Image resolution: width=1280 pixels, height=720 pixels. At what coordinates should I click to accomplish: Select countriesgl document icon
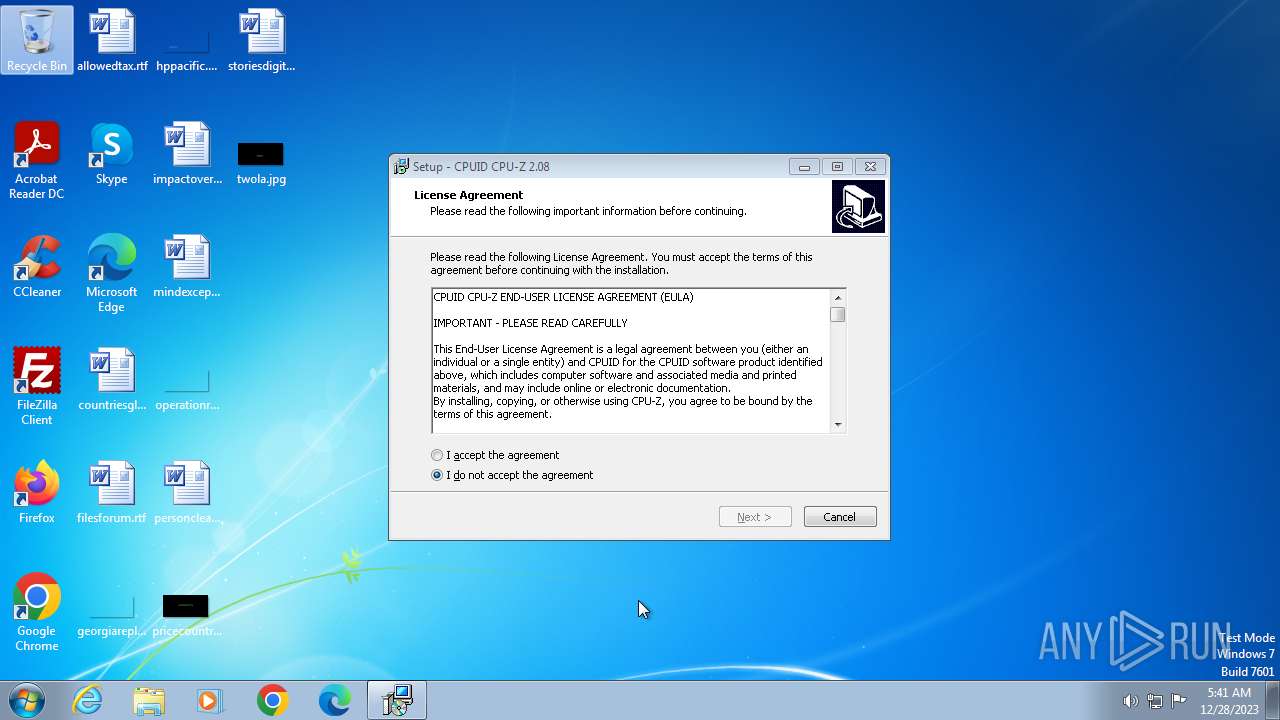[112, 380]
